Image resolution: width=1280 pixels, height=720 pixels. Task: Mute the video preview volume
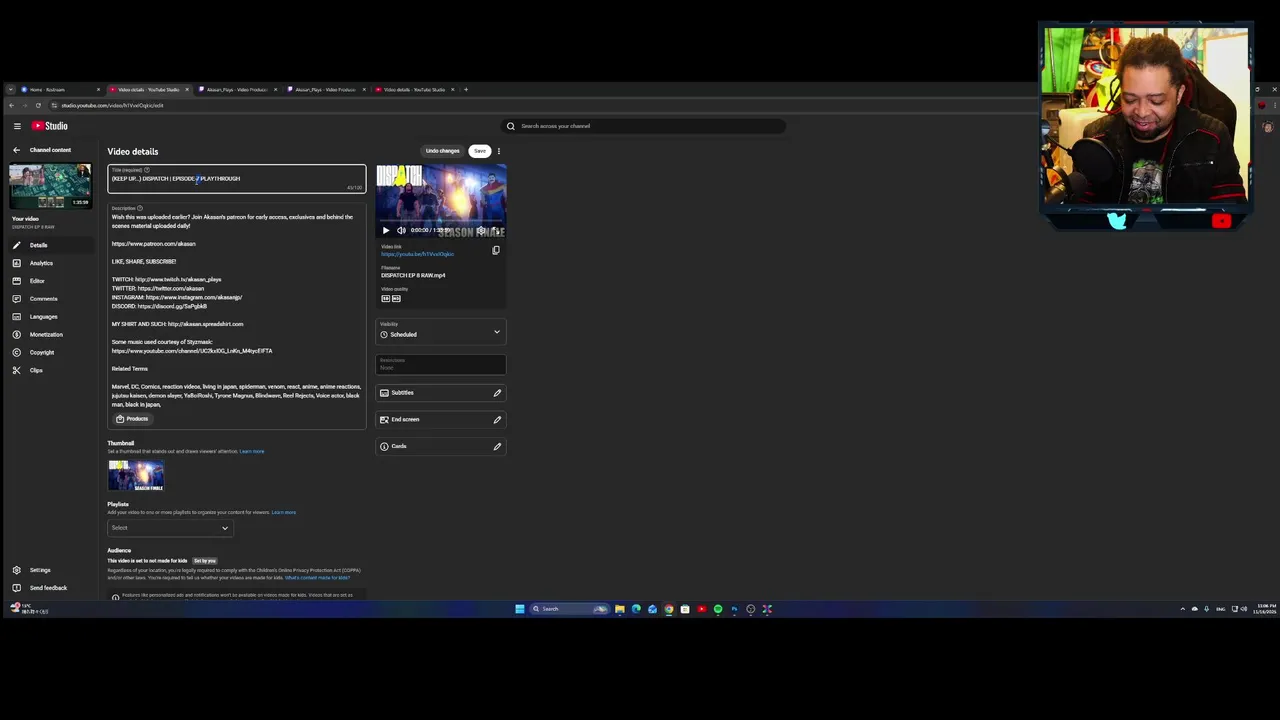click(x=401, y=230)
